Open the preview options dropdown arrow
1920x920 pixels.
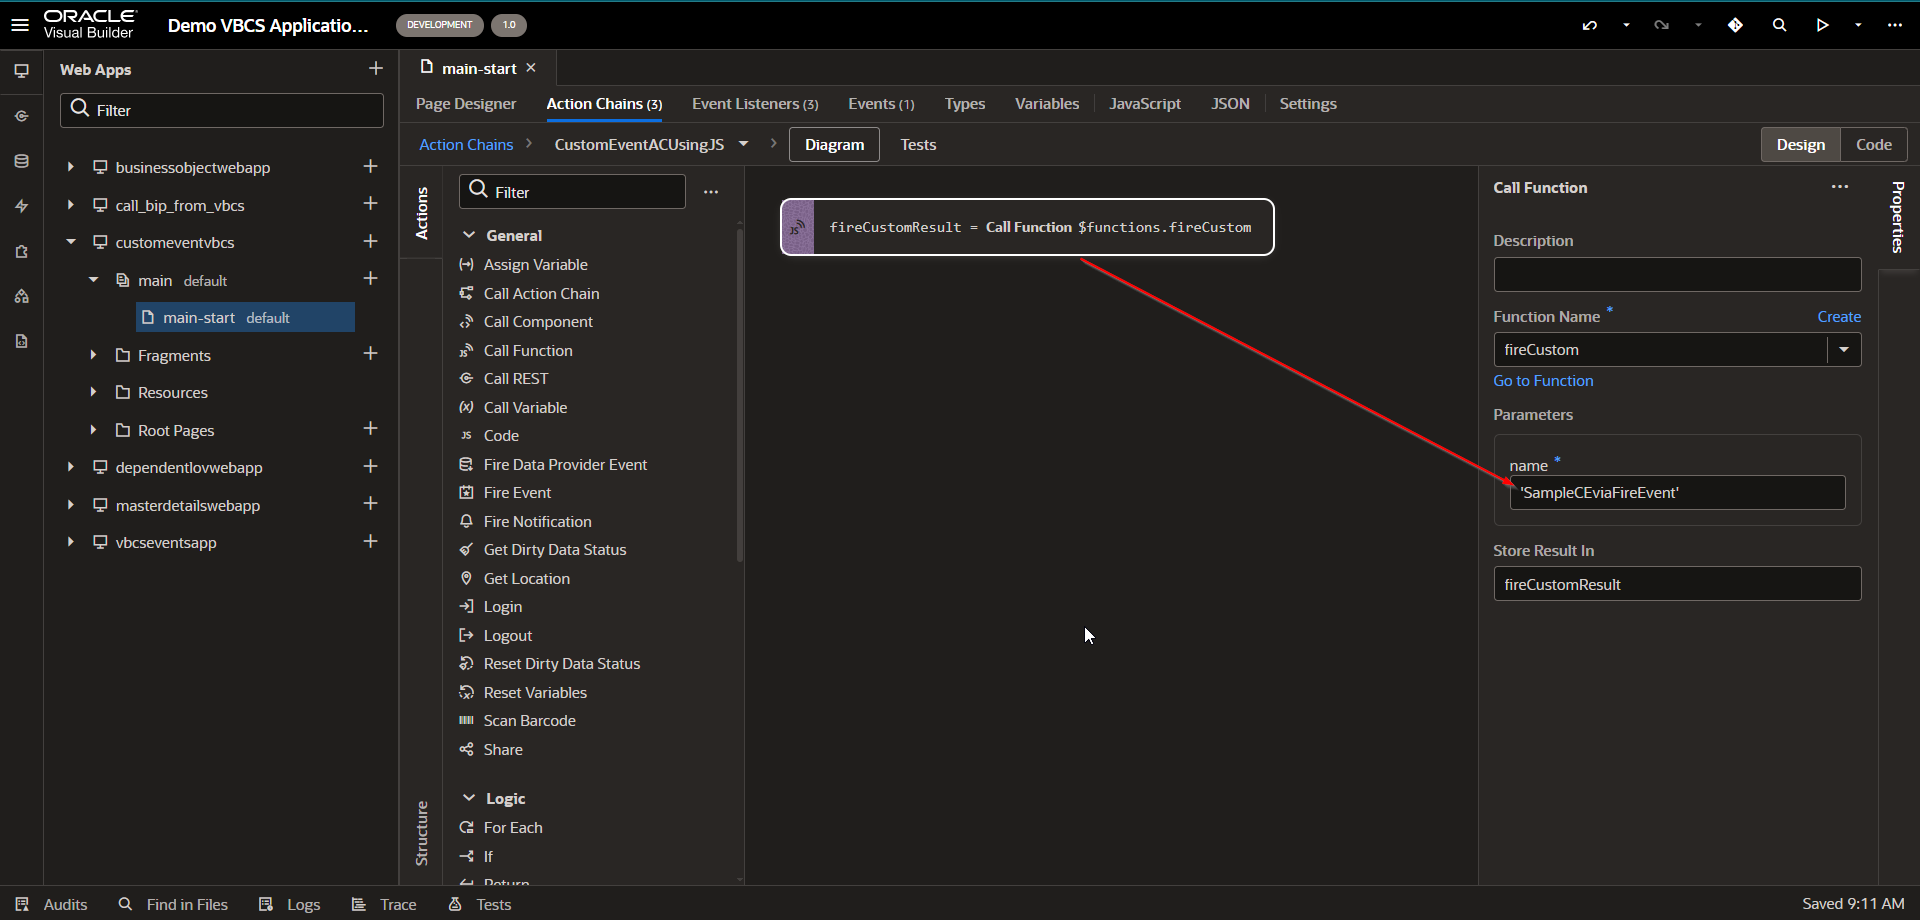coord(1858,25)
